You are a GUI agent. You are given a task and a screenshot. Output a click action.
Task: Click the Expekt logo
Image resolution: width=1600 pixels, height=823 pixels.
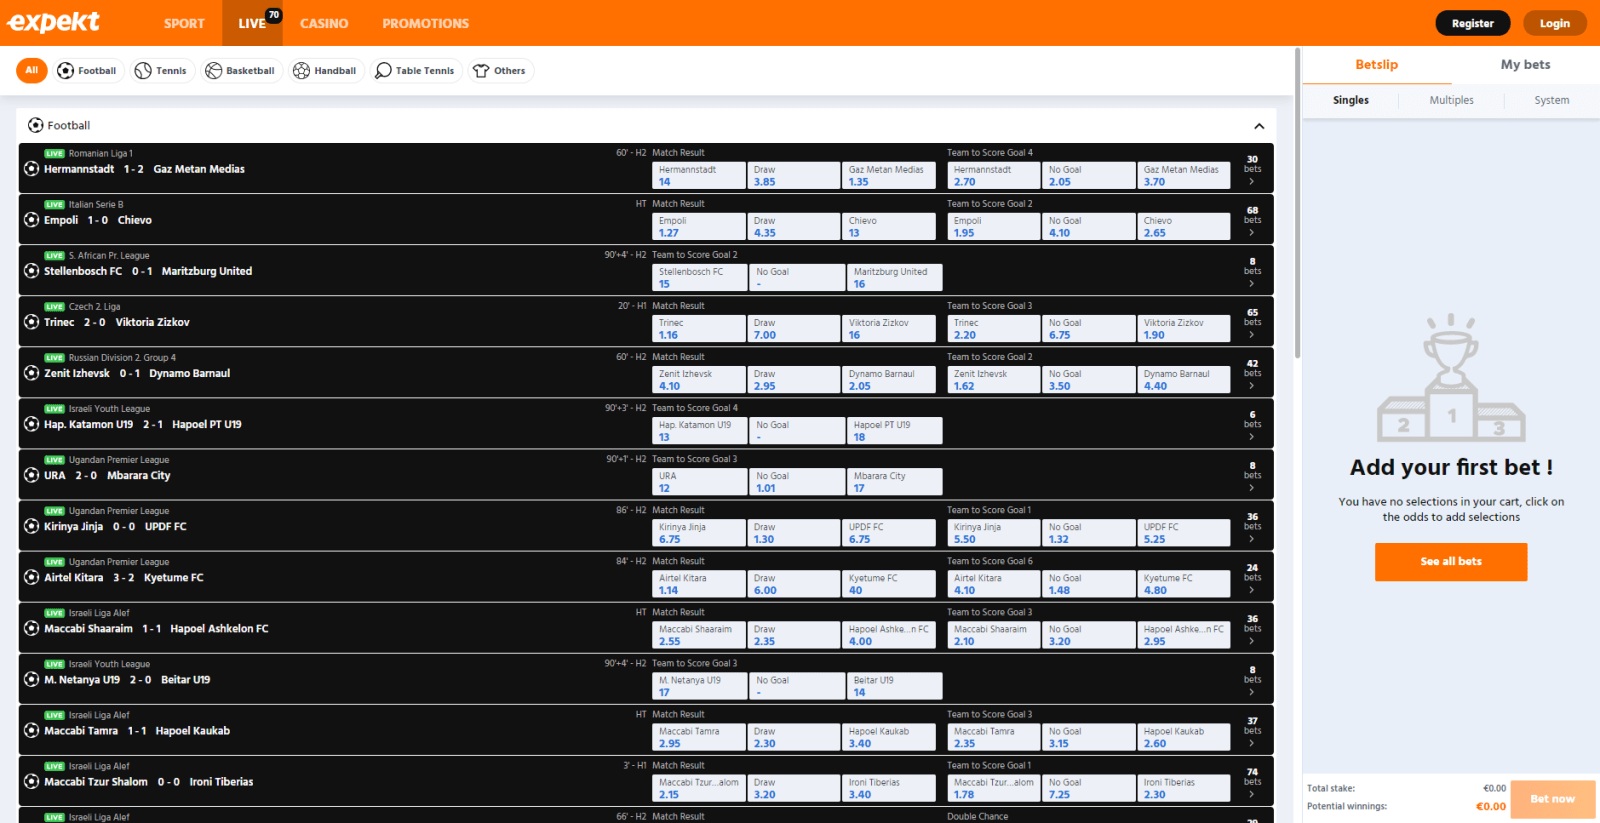(54, 22)
